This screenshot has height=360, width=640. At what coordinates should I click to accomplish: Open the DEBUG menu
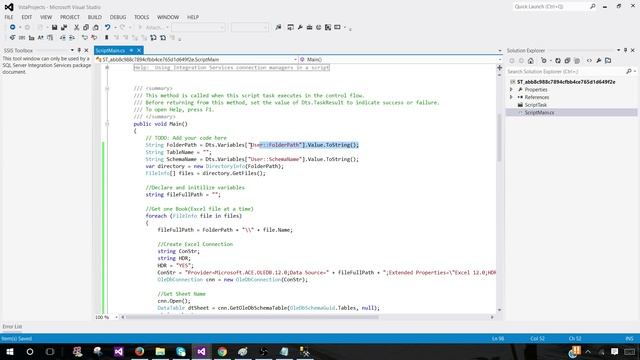point(118,17)
